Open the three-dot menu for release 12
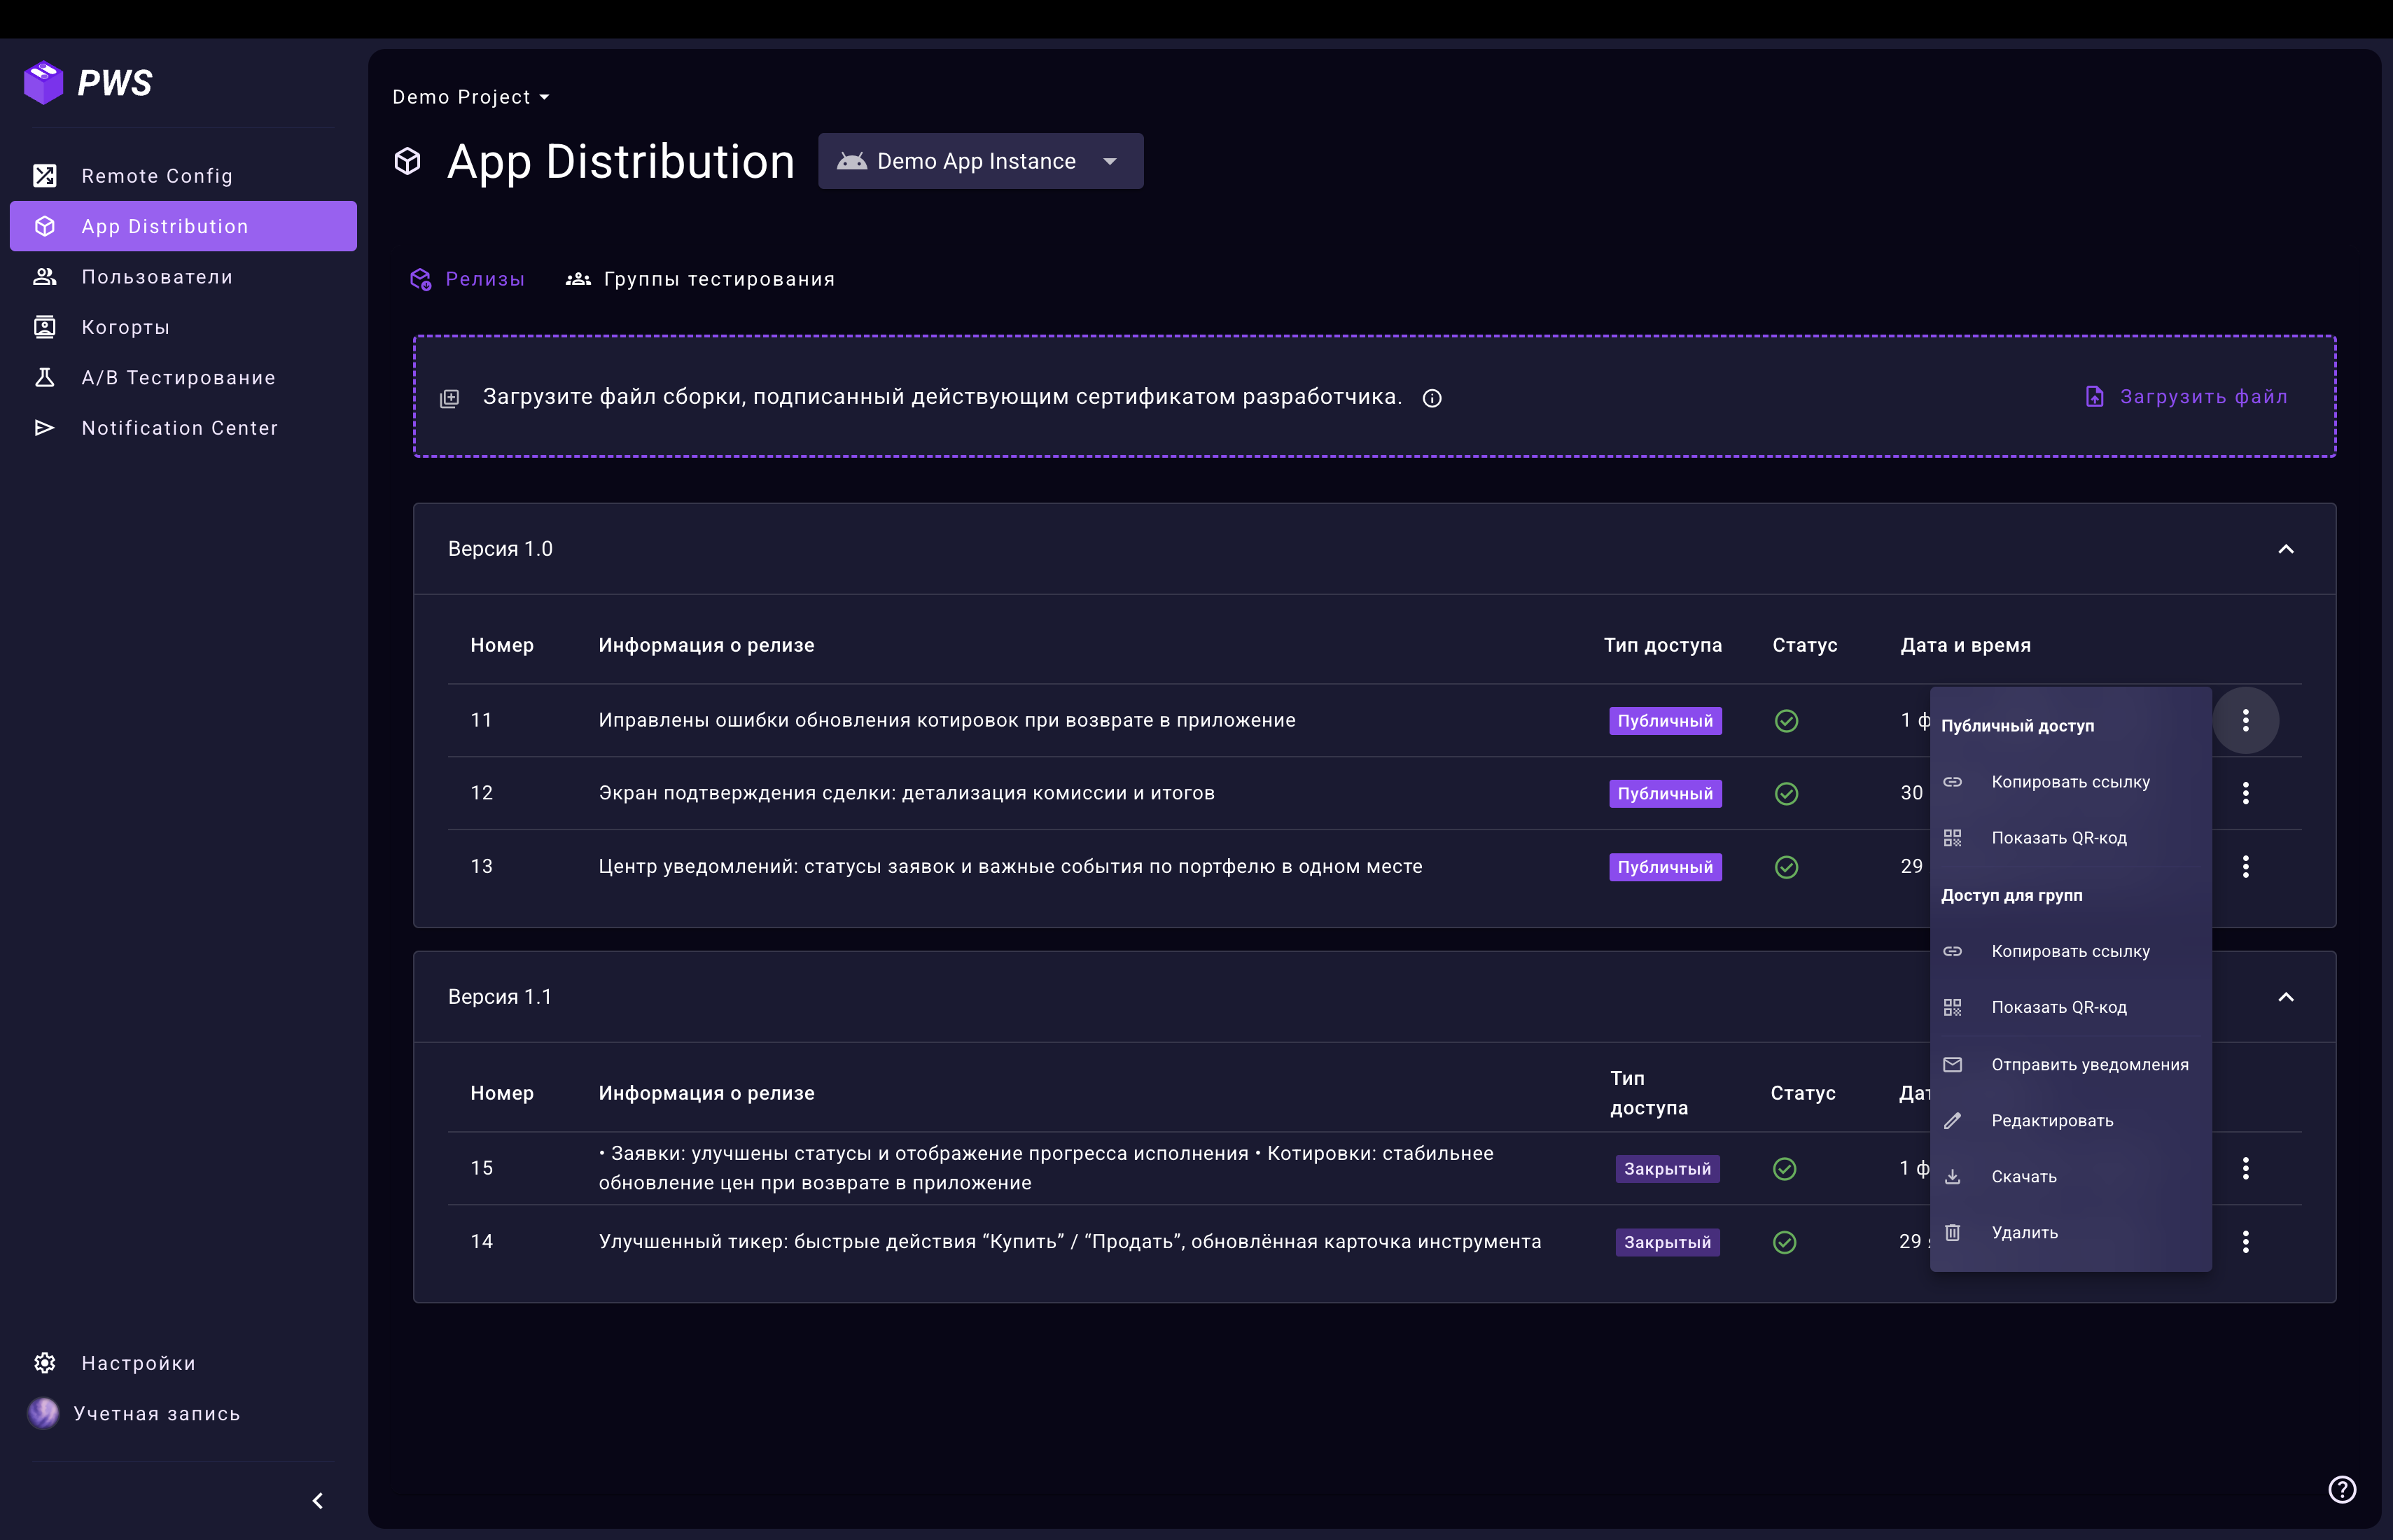The width and height of the screenshot is (2393, 1540). tap(2245, 793)
